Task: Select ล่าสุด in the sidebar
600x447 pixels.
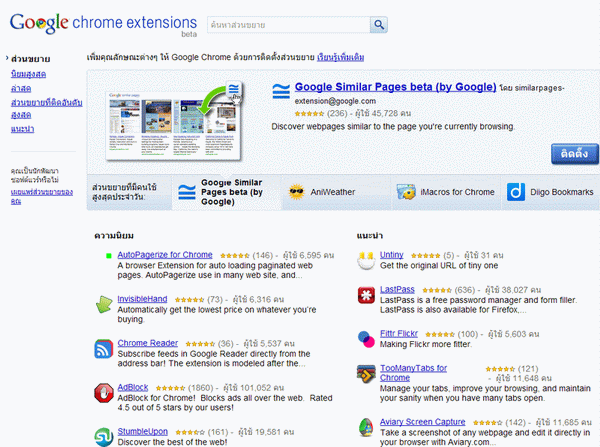Action: [21, 88]
